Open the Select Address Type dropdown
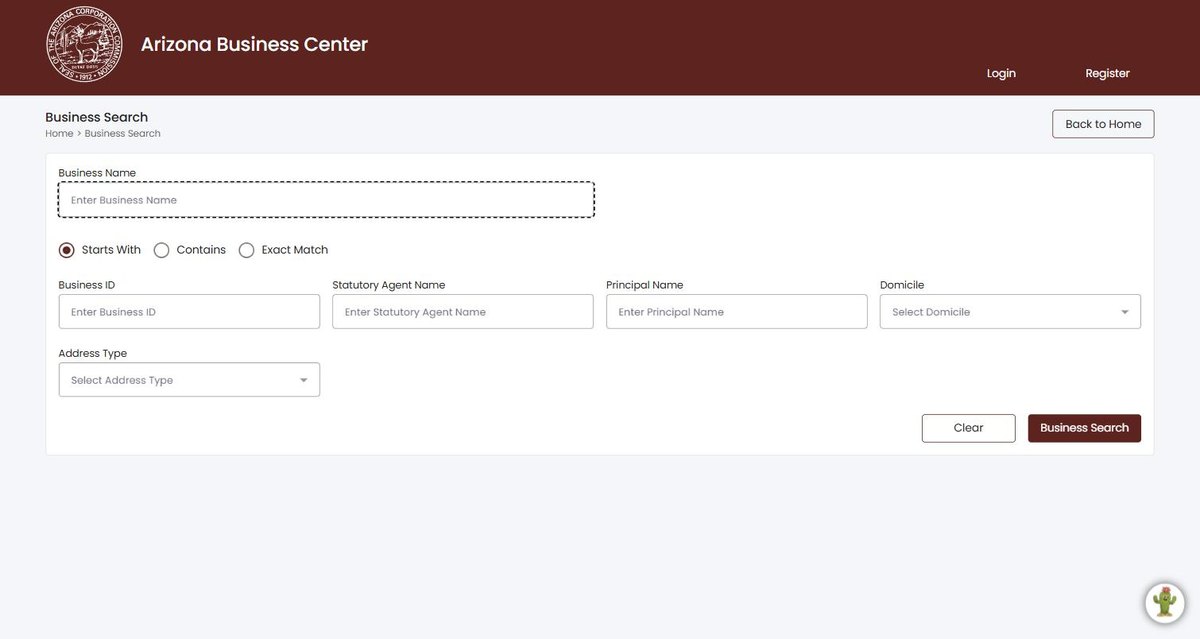This screenshot has width=1200, height=639. pyautogui.click(x=189, y=380)
